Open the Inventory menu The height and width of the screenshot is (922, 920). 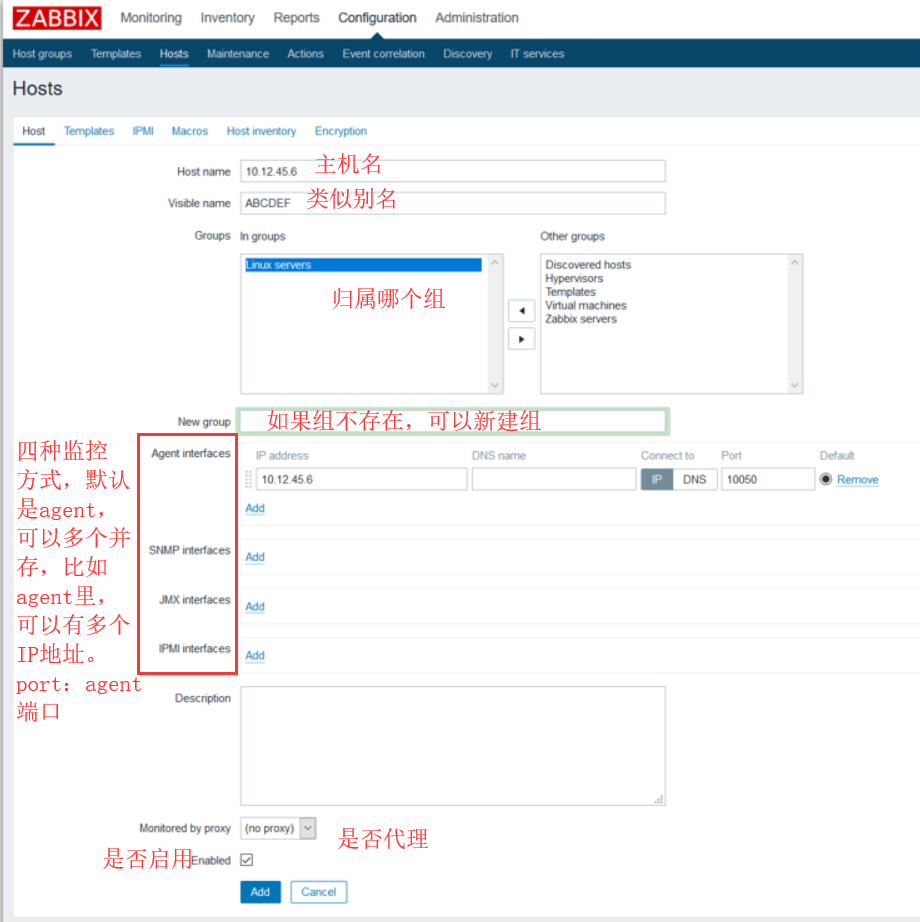point(228,18)
